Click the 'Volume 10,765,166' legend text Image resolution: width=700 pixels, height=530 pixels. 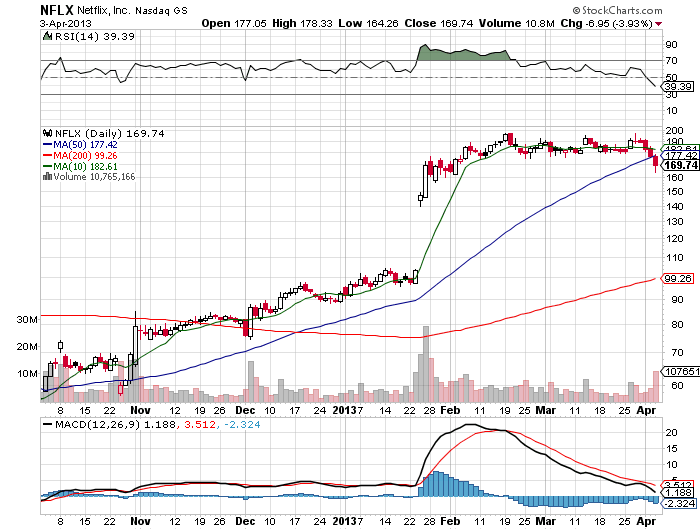[x=94, y=177]
